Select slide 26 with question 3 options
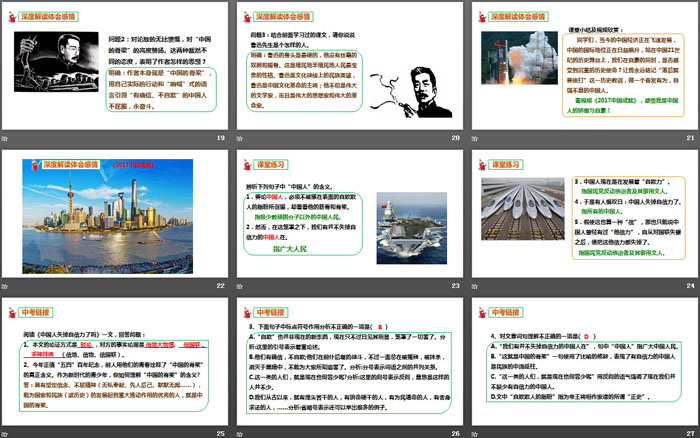 tap(350, 361)
